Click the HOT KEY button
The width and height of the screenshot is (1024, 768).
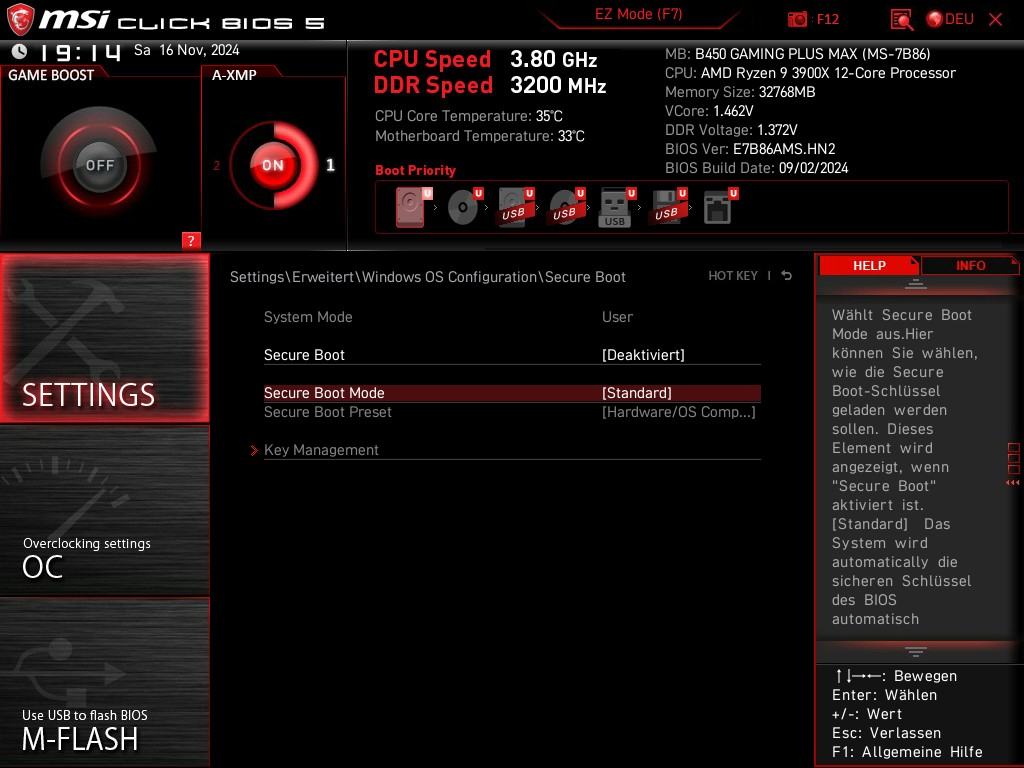point(733,276)
